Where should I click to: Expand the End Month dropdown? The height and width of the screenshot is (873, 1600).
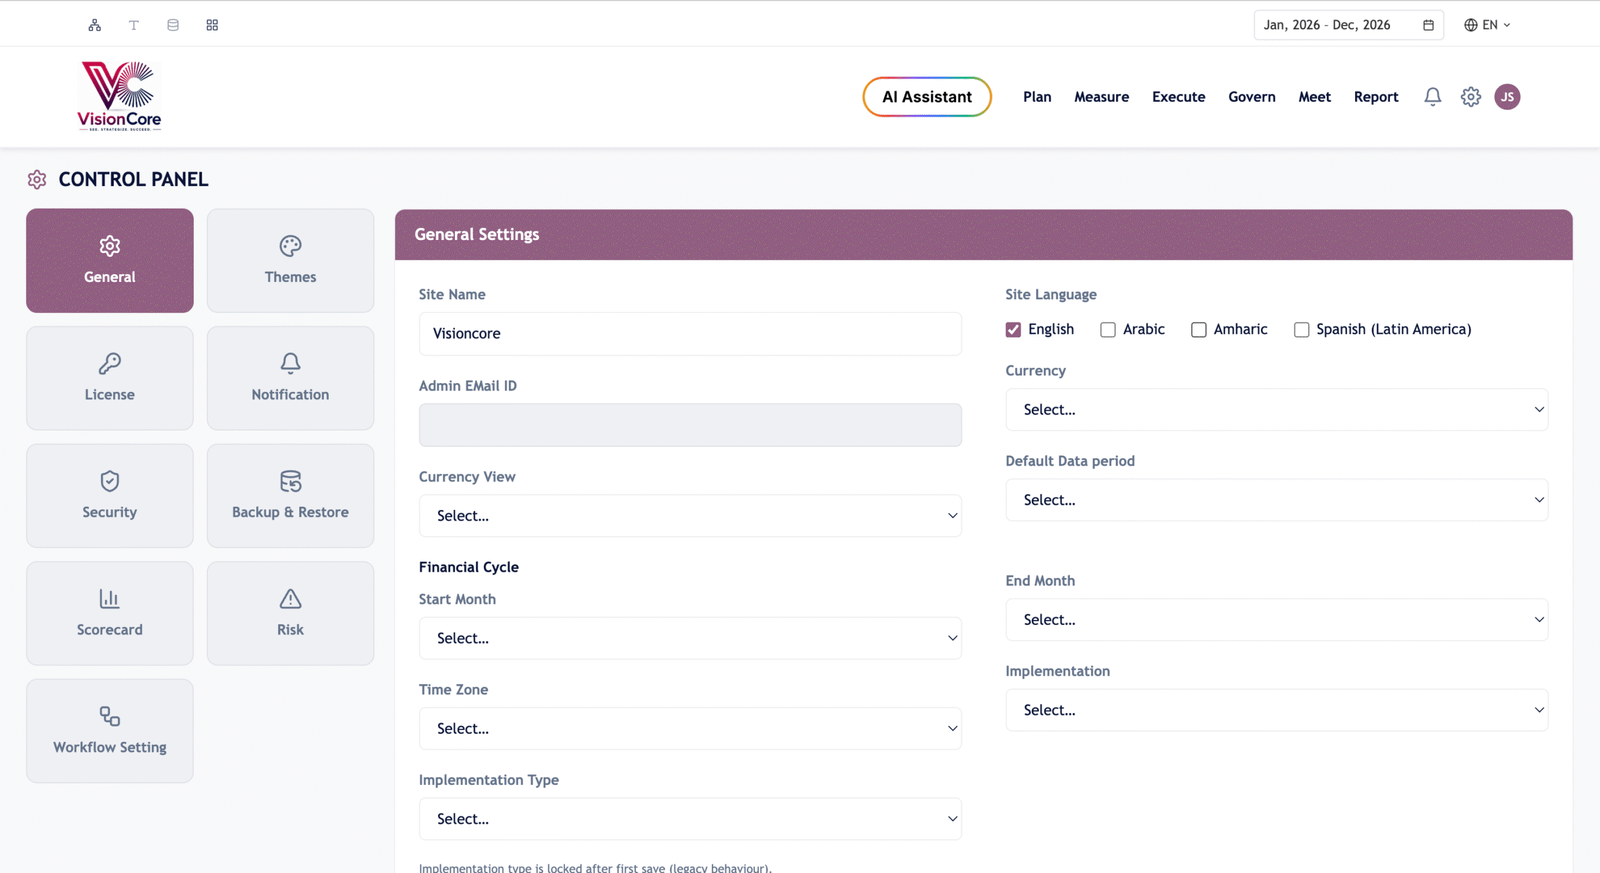(x=1277, y=620)
